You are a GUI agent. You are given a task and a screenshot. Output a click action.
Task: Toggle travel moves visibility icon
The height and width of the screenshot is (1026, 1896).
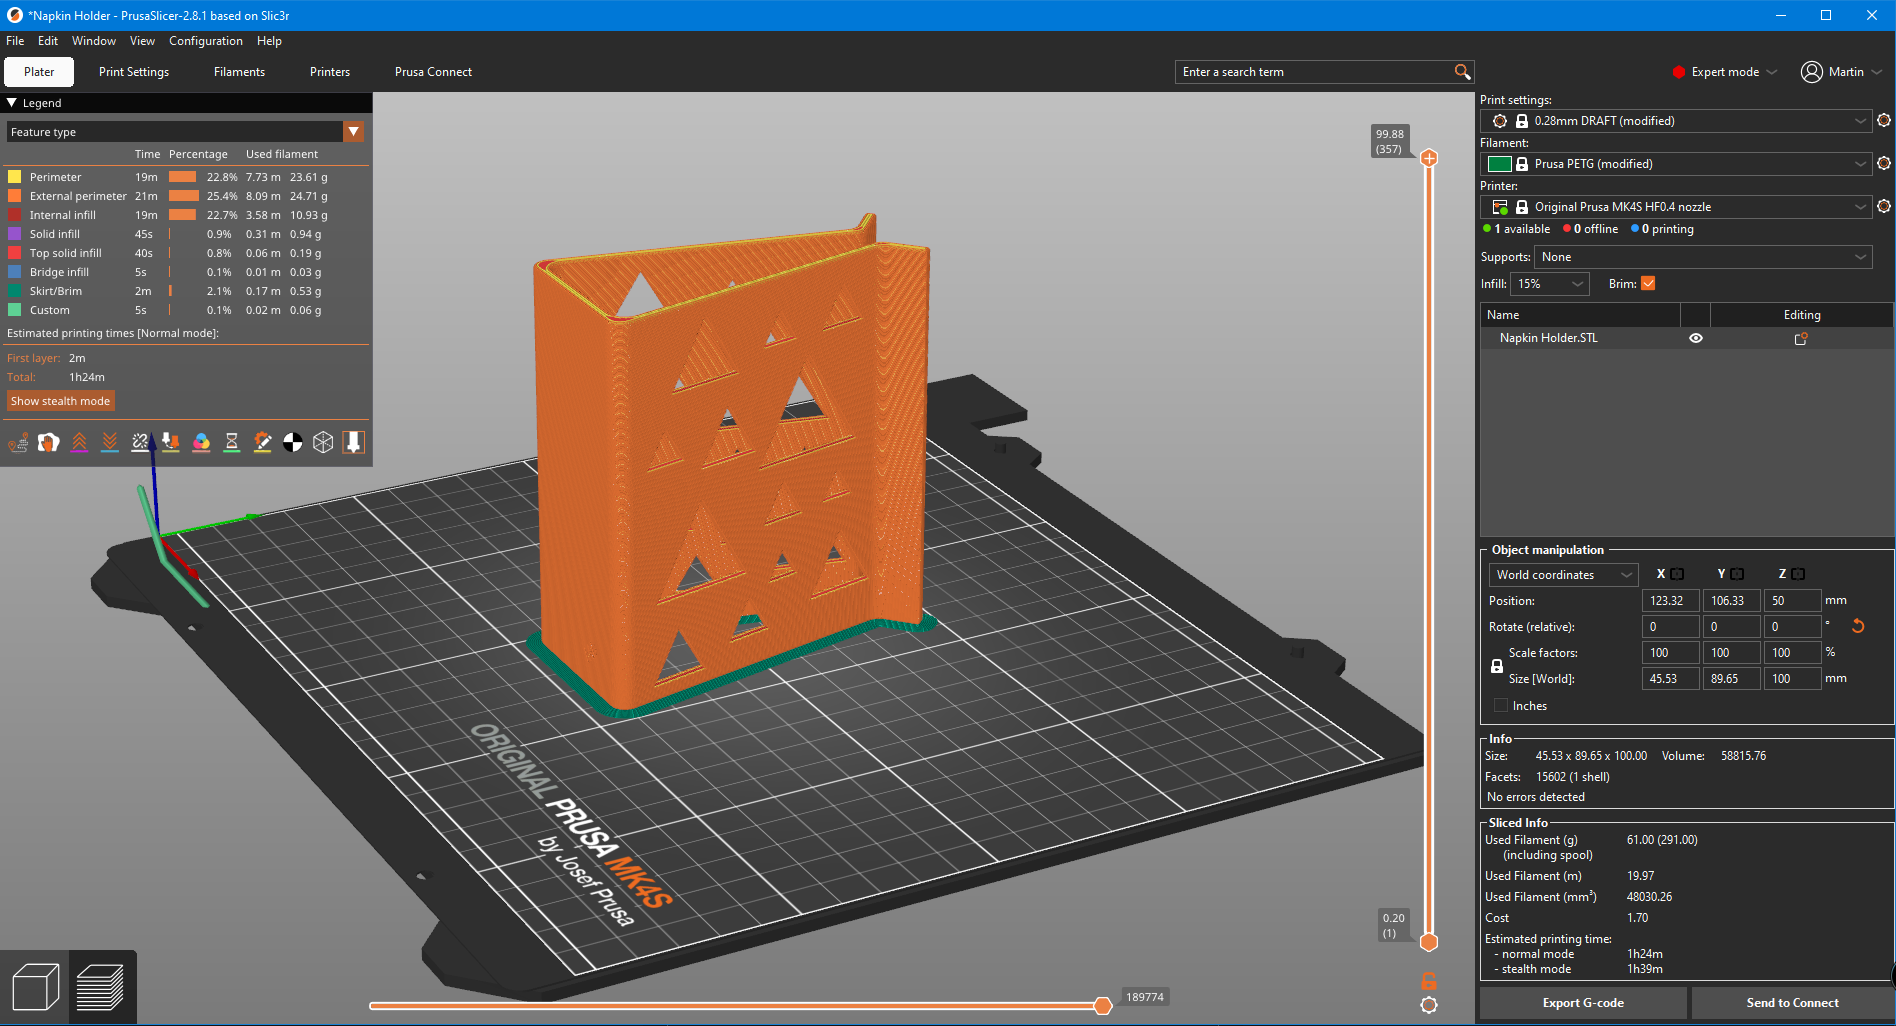pos(18,442)
